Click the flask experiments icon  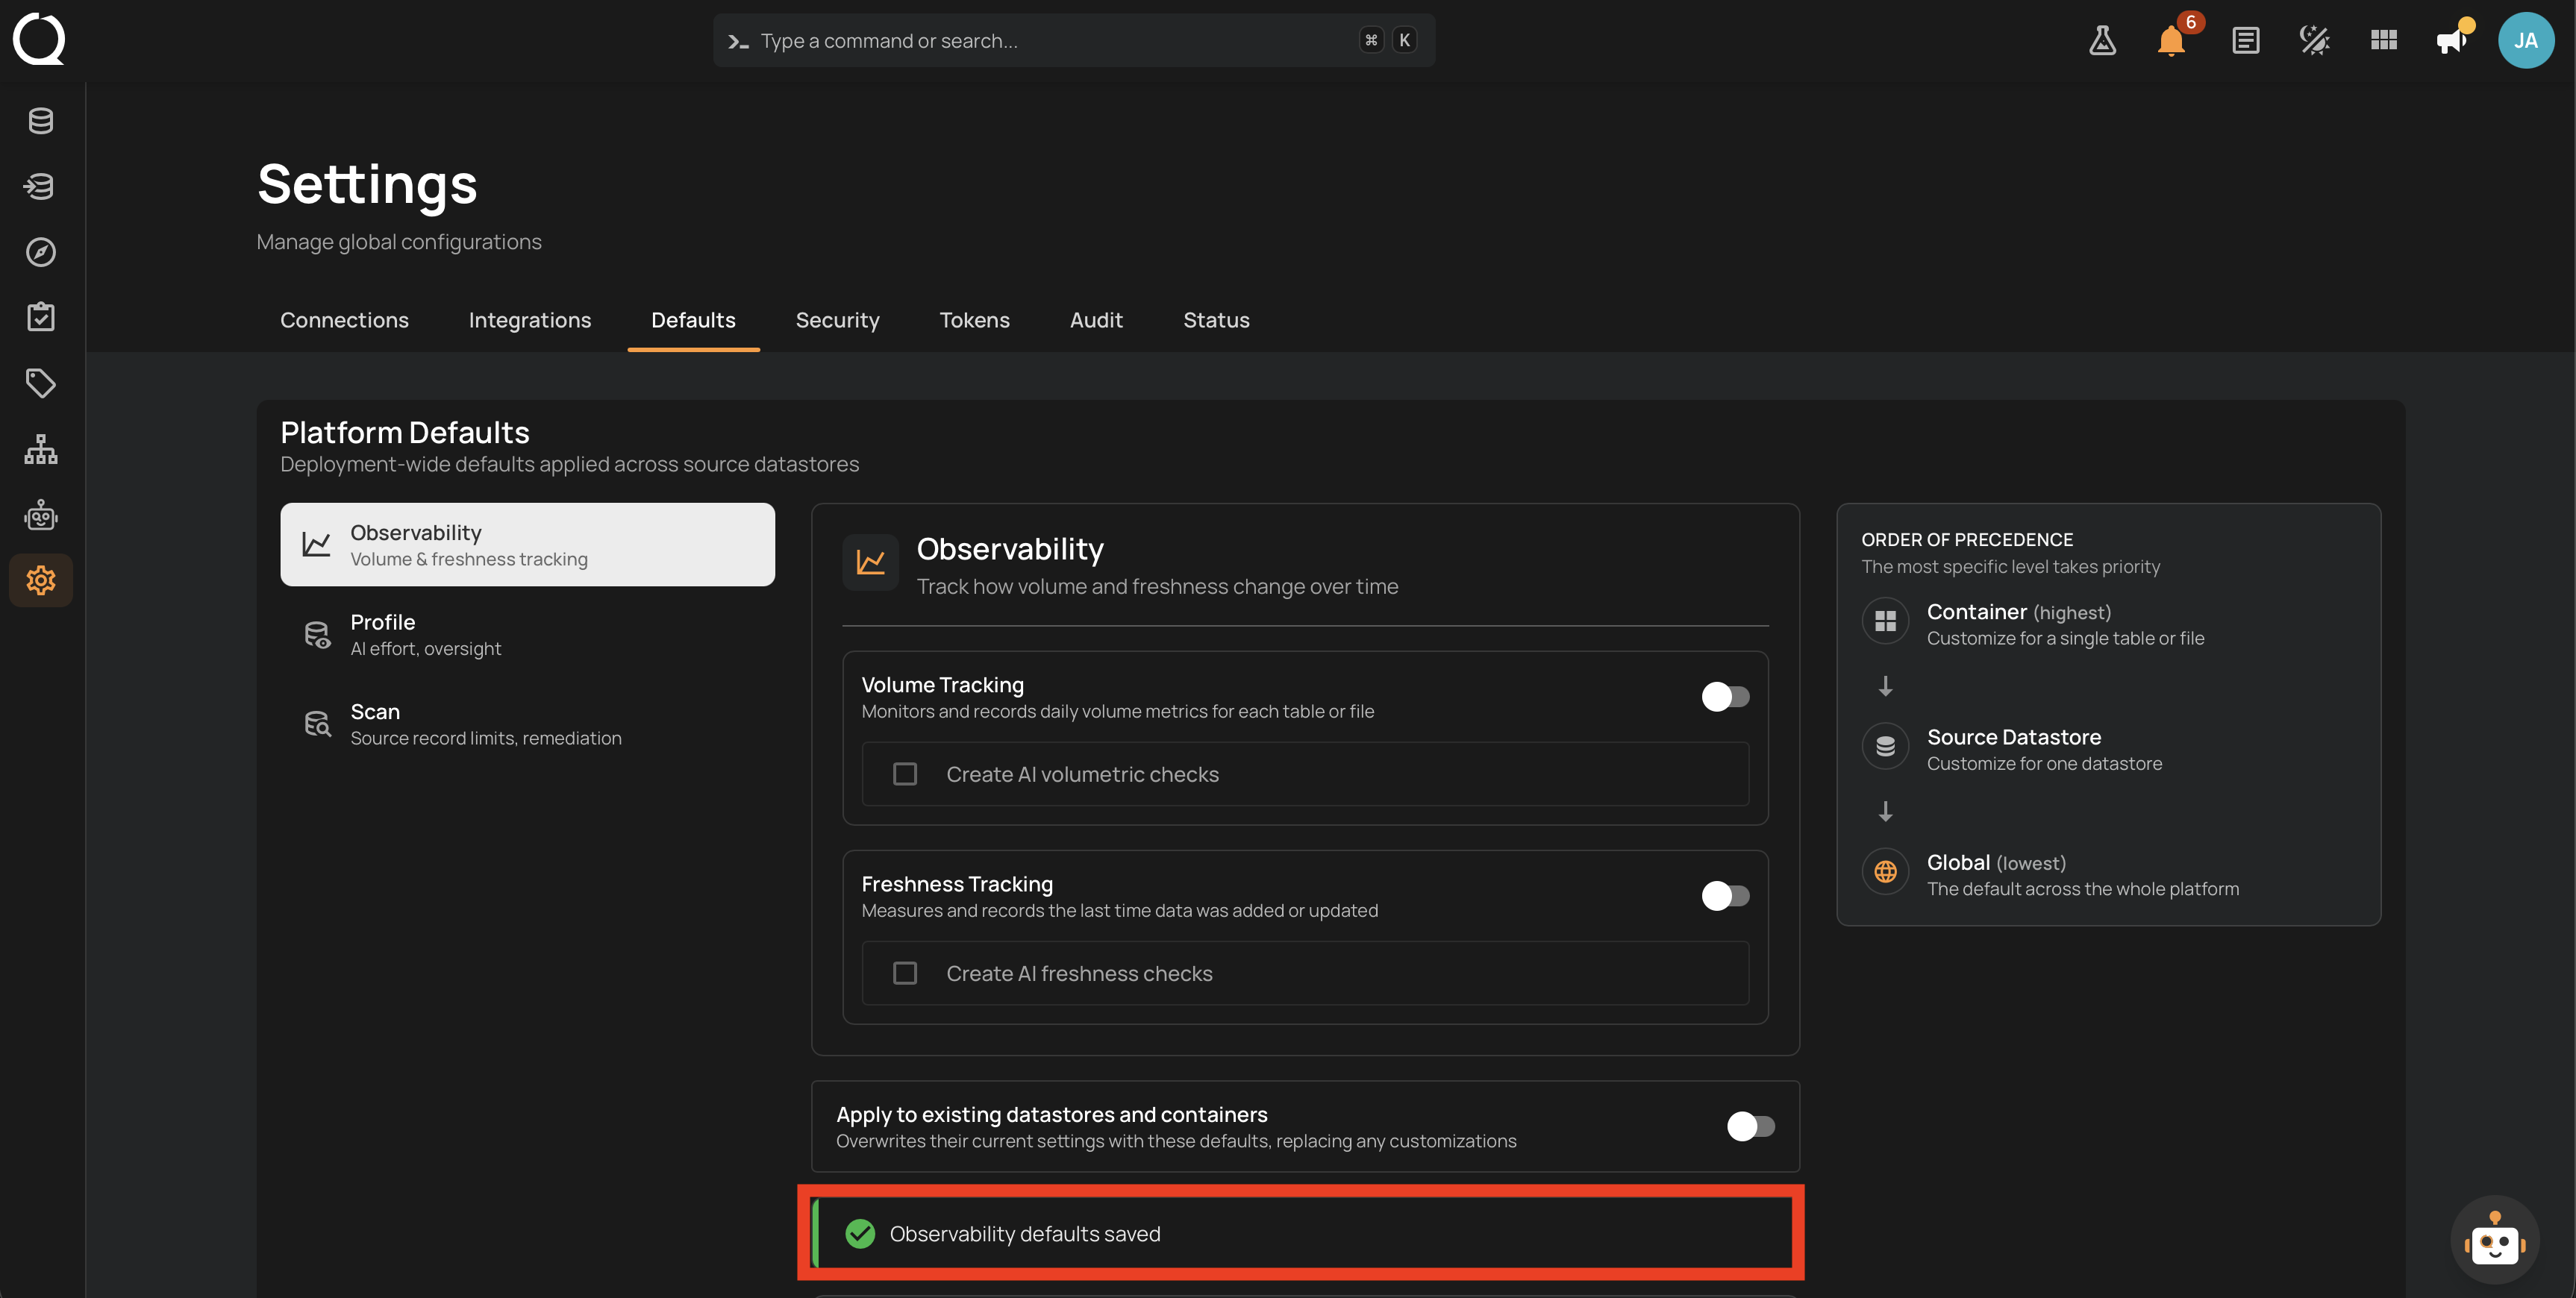[x=2102, y=40]
